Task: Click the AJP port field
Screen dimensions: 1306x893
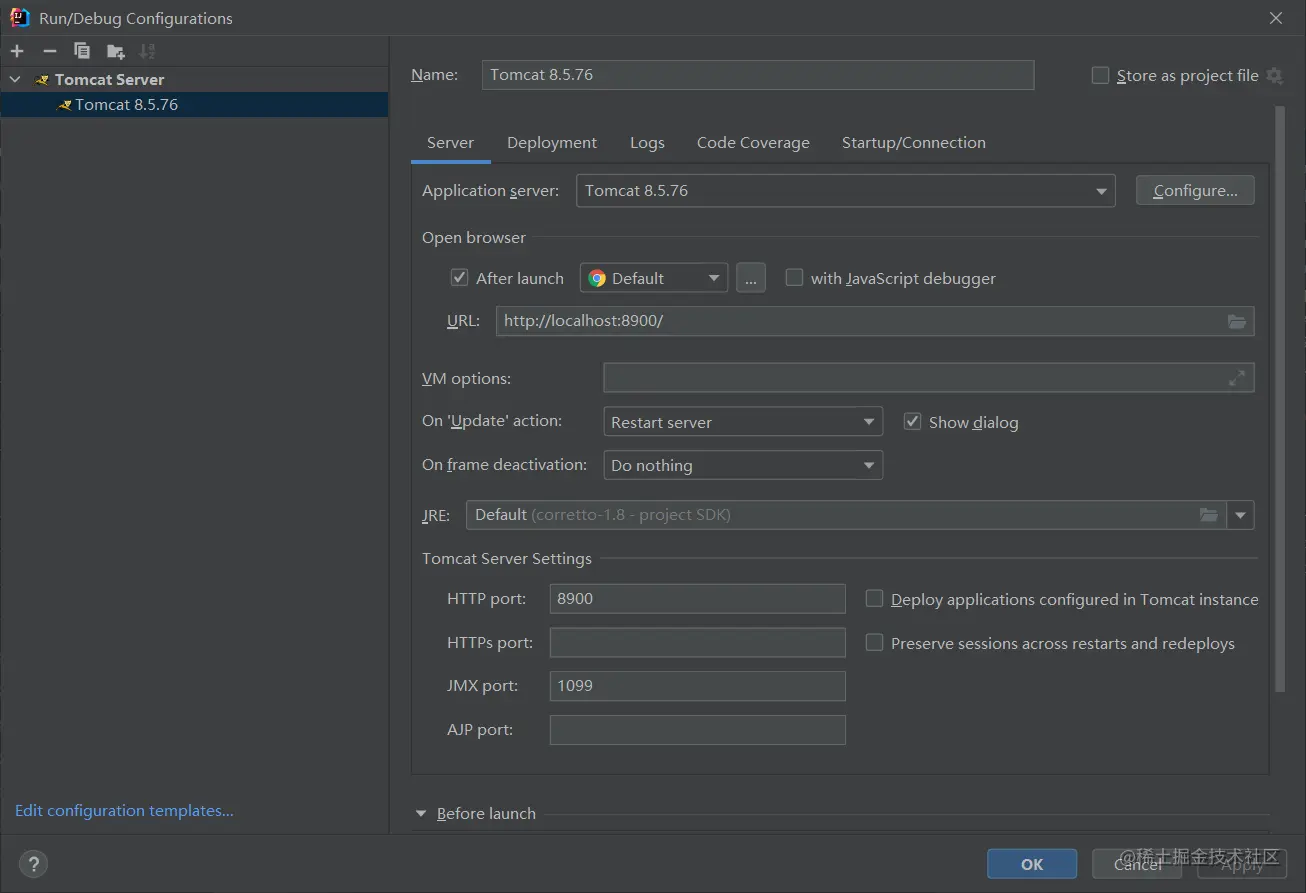Action: tap(698, 730)
